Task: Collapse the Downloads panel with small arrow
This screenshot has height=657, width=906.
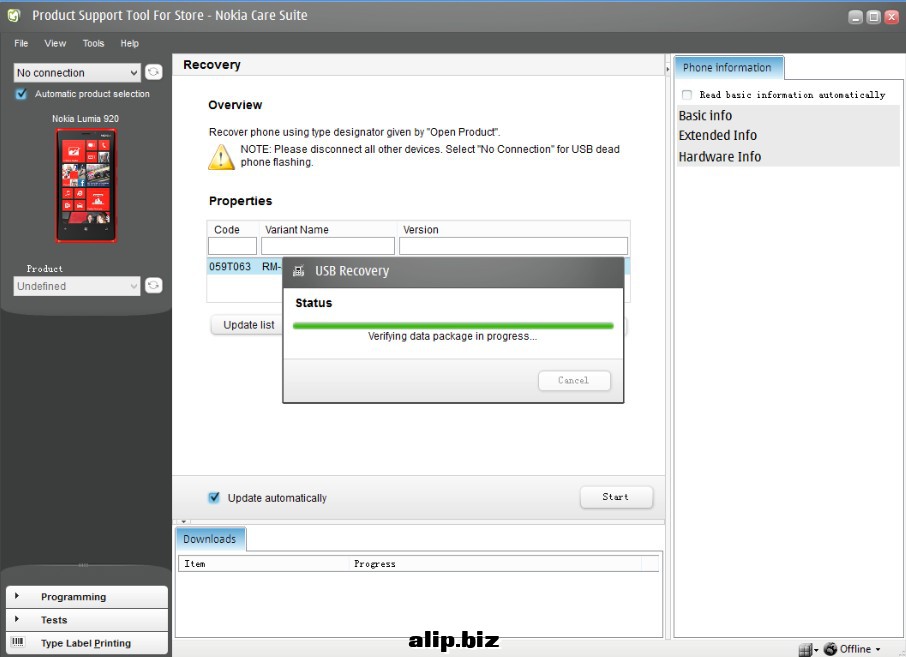Action: click(x=184, y=521)
